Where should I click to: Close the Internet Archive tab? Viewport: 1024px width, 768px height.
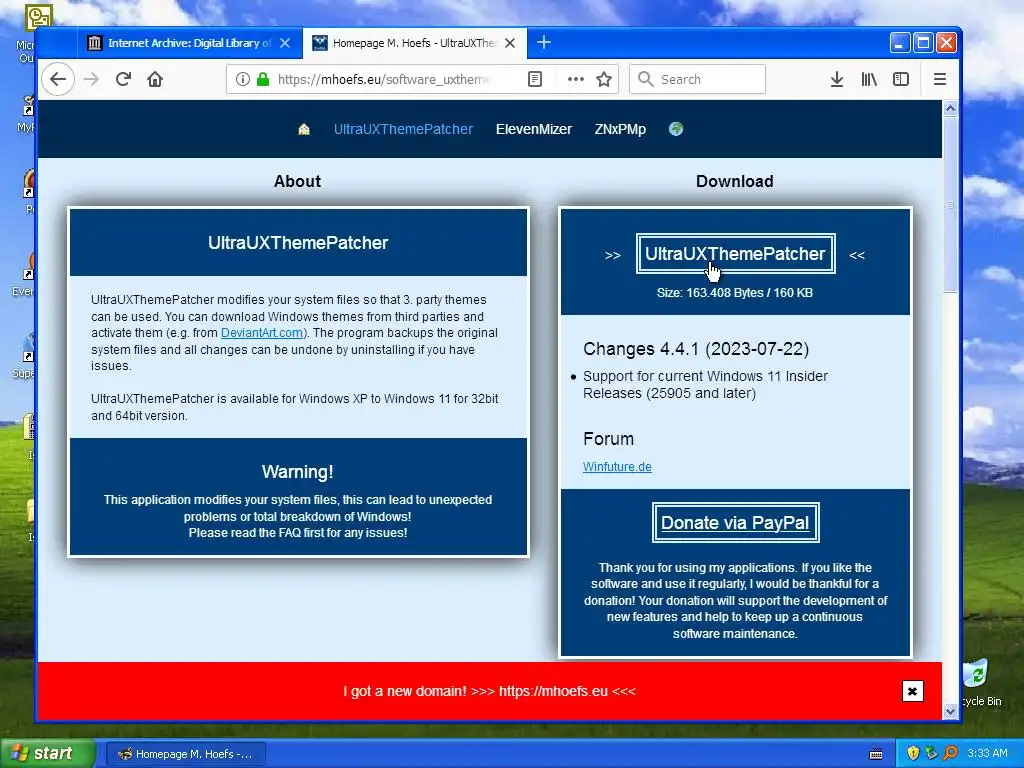285,43
